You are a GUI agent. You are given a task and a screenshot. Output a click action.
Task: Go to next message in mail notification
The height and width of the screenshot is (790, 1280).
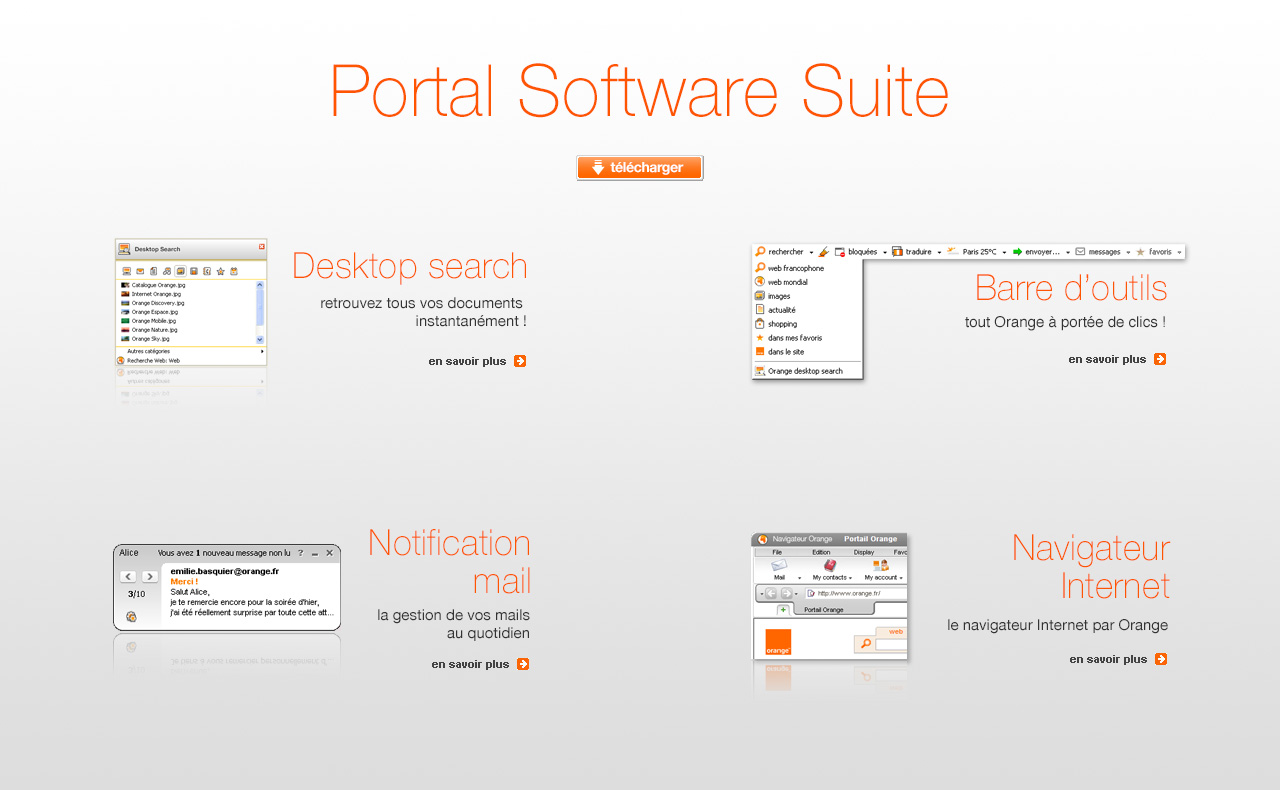150,577
